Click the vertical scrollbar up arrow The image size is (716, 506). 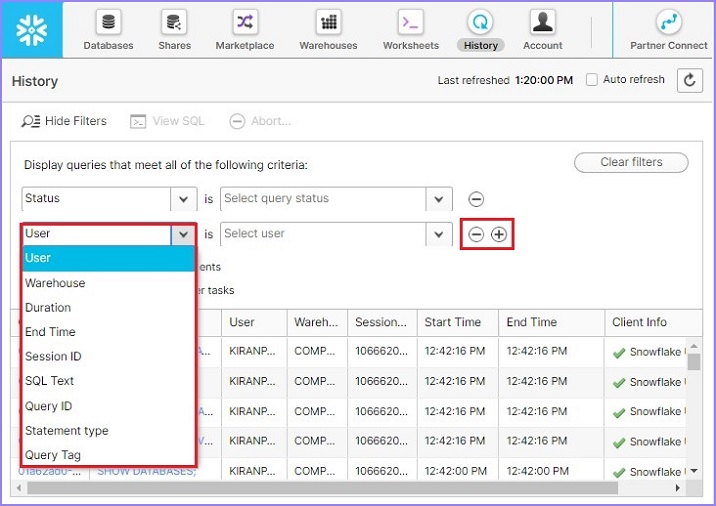(694, 346)
